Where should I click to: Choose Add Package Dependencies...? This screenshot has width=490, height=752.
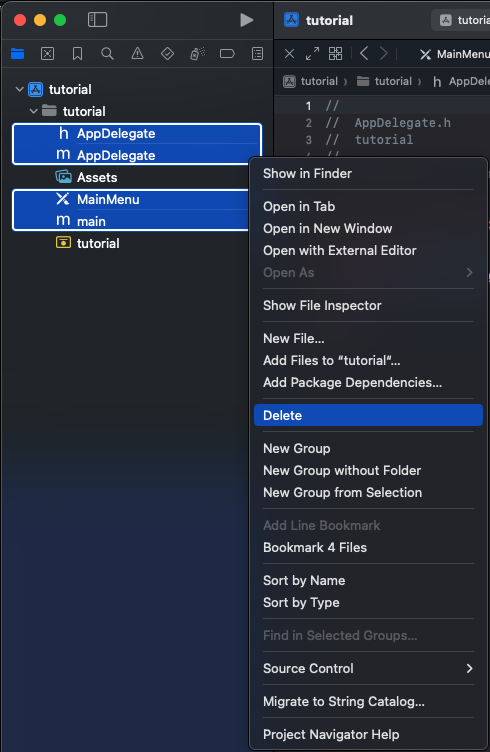(x=368, y=383)
